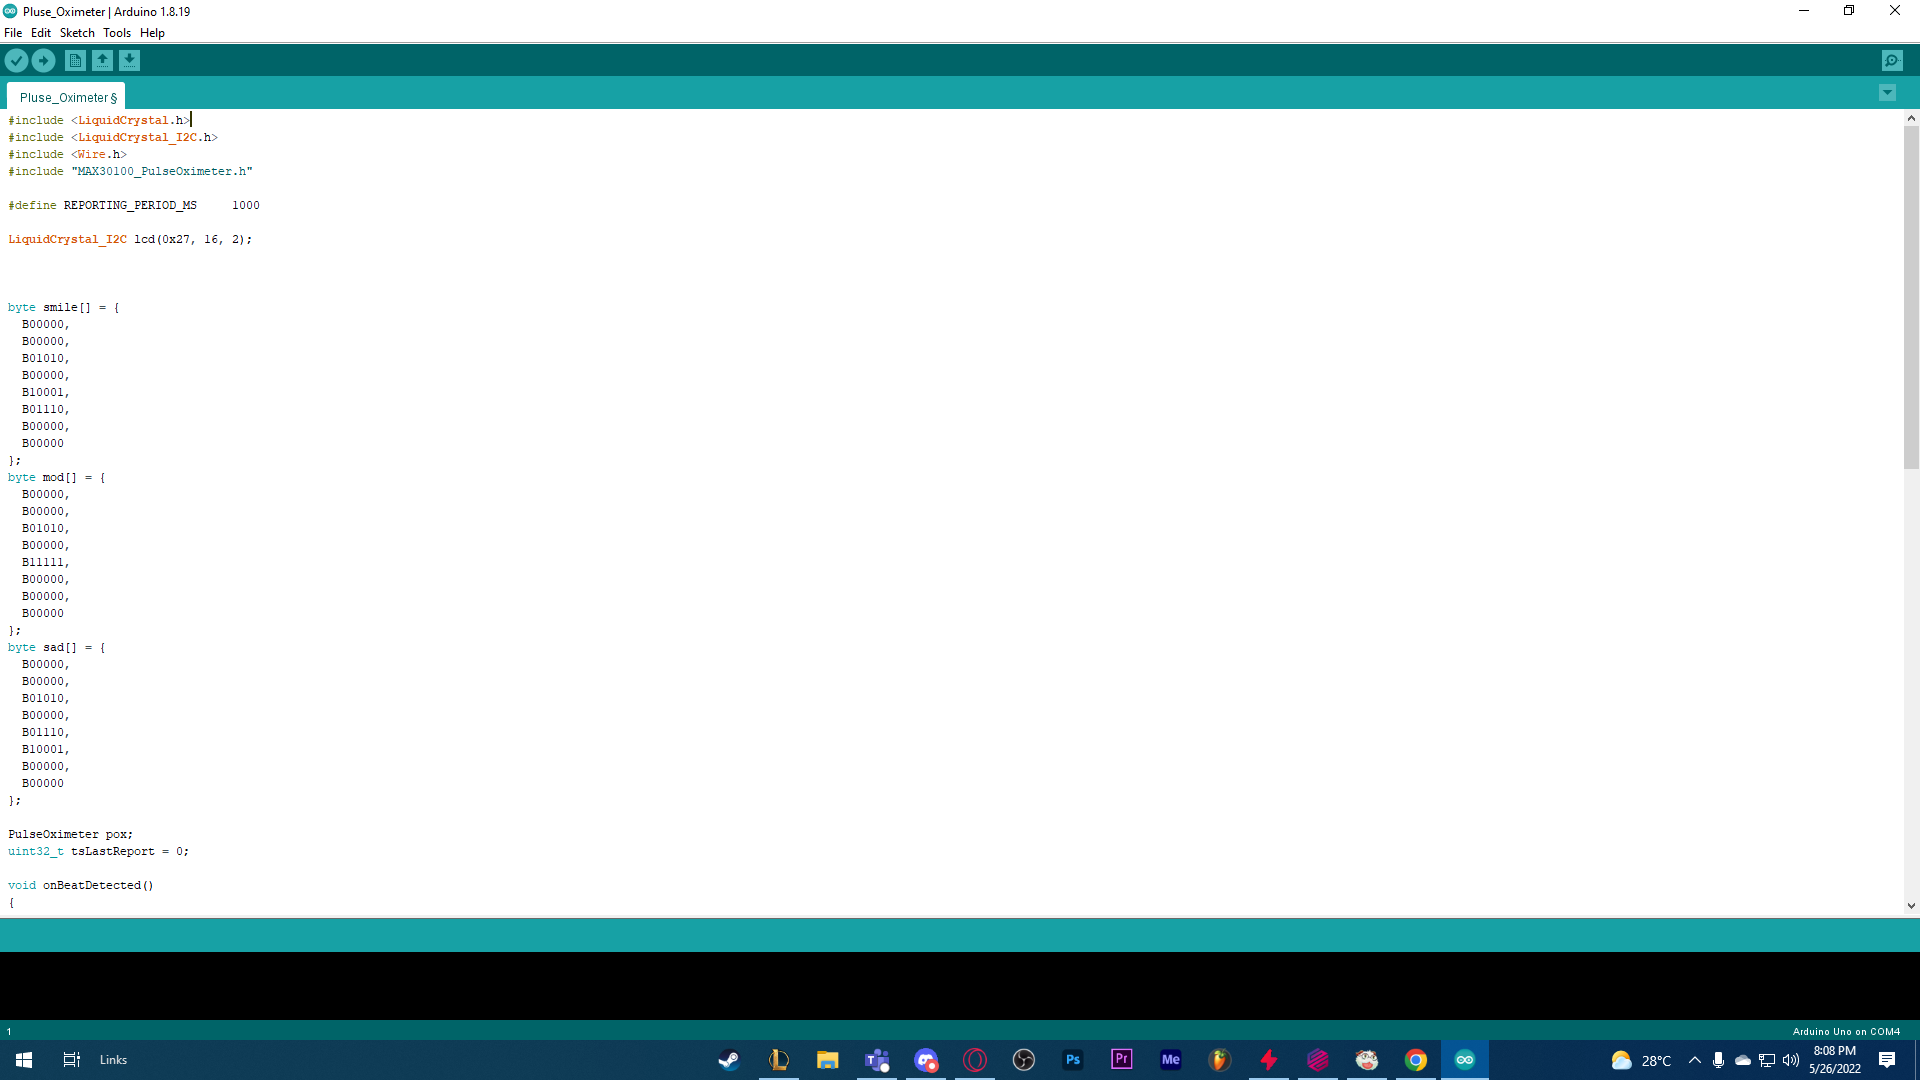This screenshot has height=1080, width=1920.
Task: Open the File menu
Action: click(x=13, y=33)
